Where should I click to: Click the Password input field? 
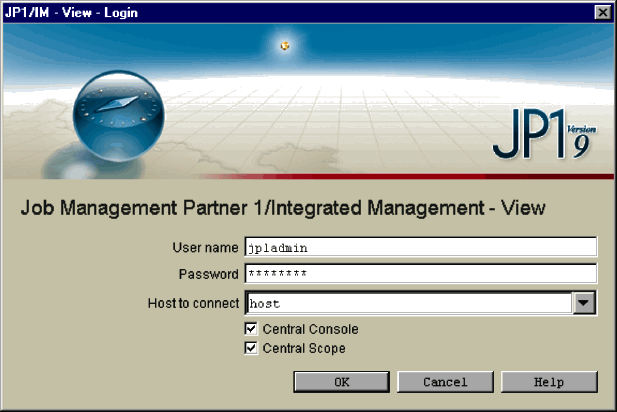coord(421,273)
